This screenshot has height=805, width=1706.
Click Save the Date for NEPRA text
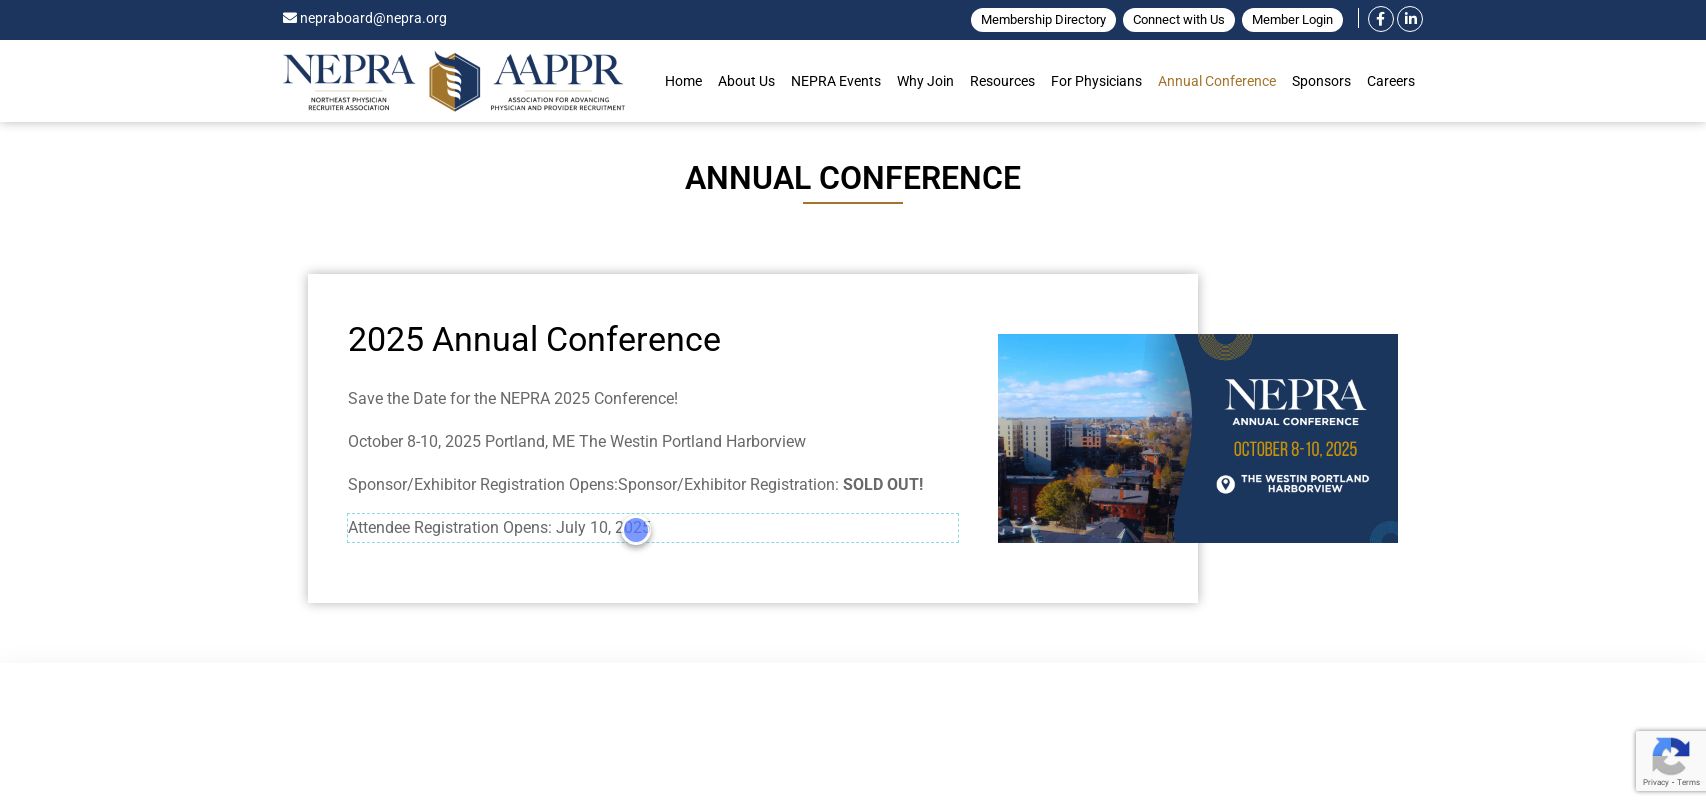click(513, 398)
